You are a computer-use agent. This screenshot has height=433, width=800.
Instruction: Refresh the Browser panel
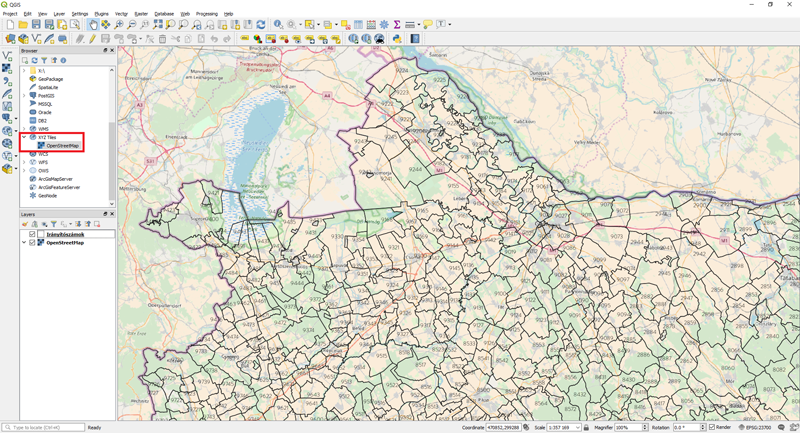pyautogui.click(x=34, y=60)
